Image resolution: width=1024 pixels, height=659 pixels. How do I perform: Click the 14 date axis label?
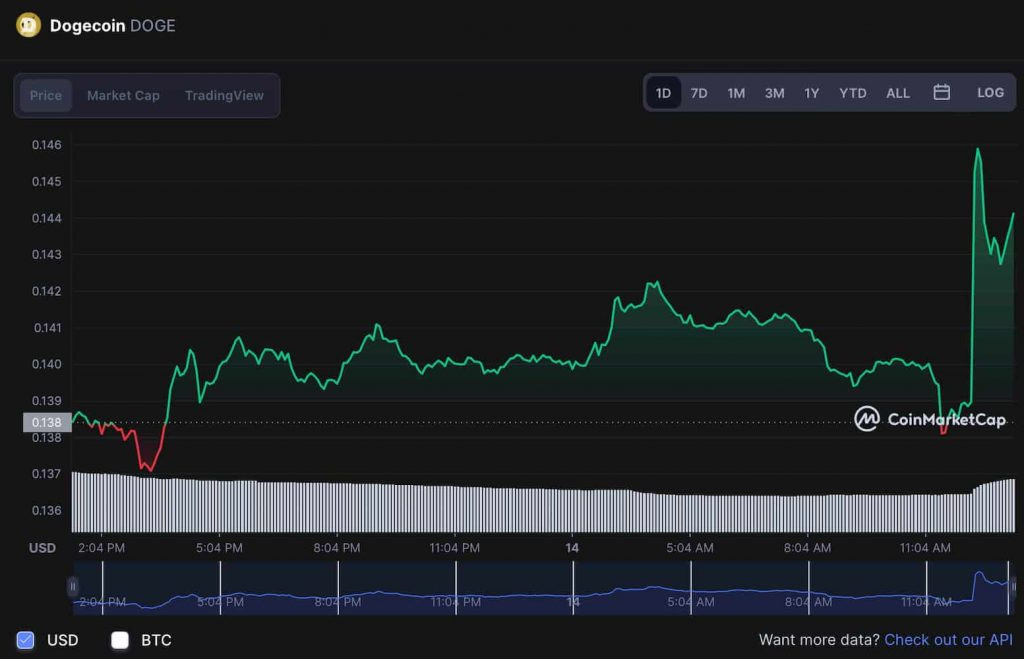[572, 548]
